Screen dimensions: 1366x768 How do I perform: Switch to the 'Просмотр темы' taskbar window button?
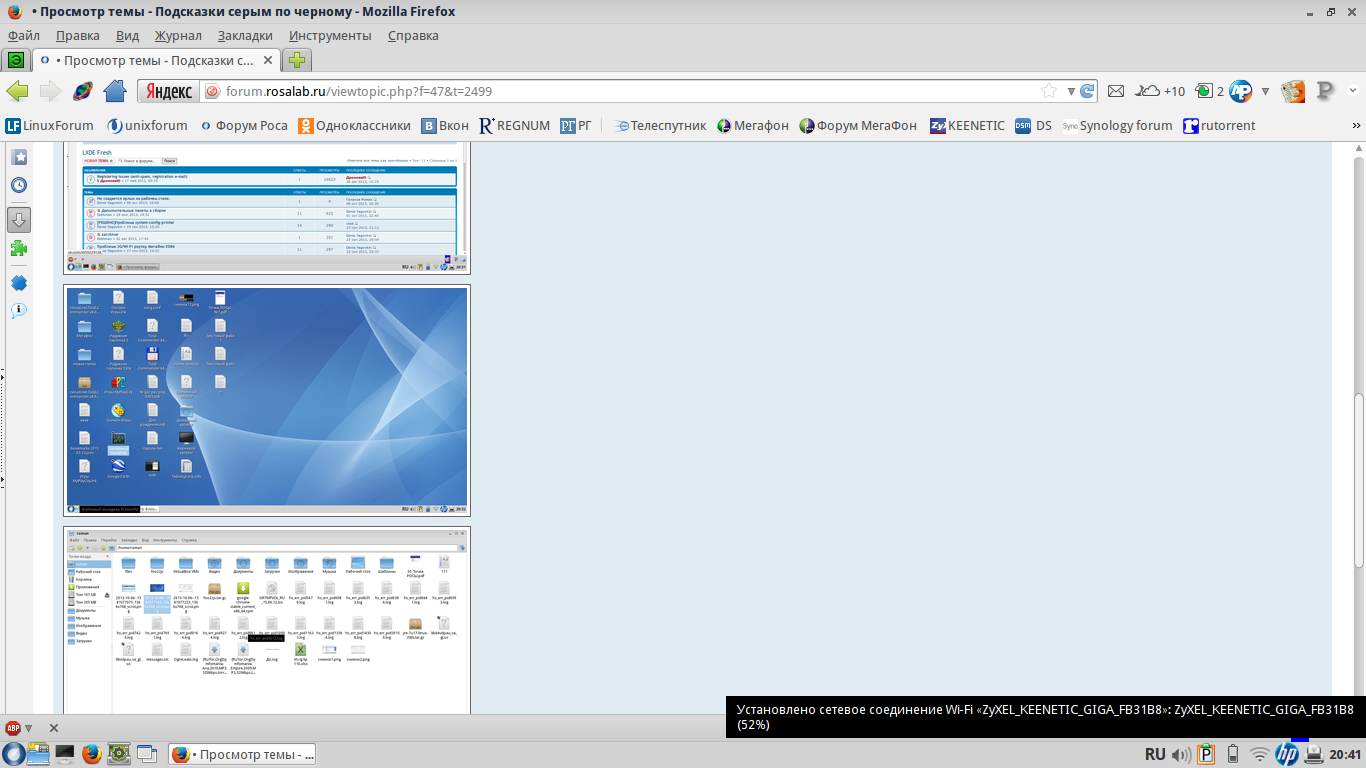[244, 754]
